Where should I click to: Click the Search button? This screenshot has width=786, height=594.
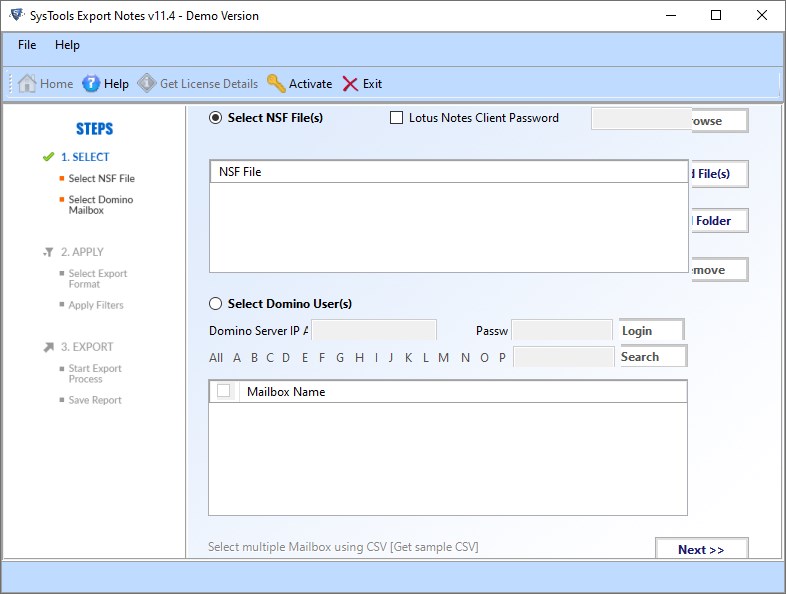point(654,356)
